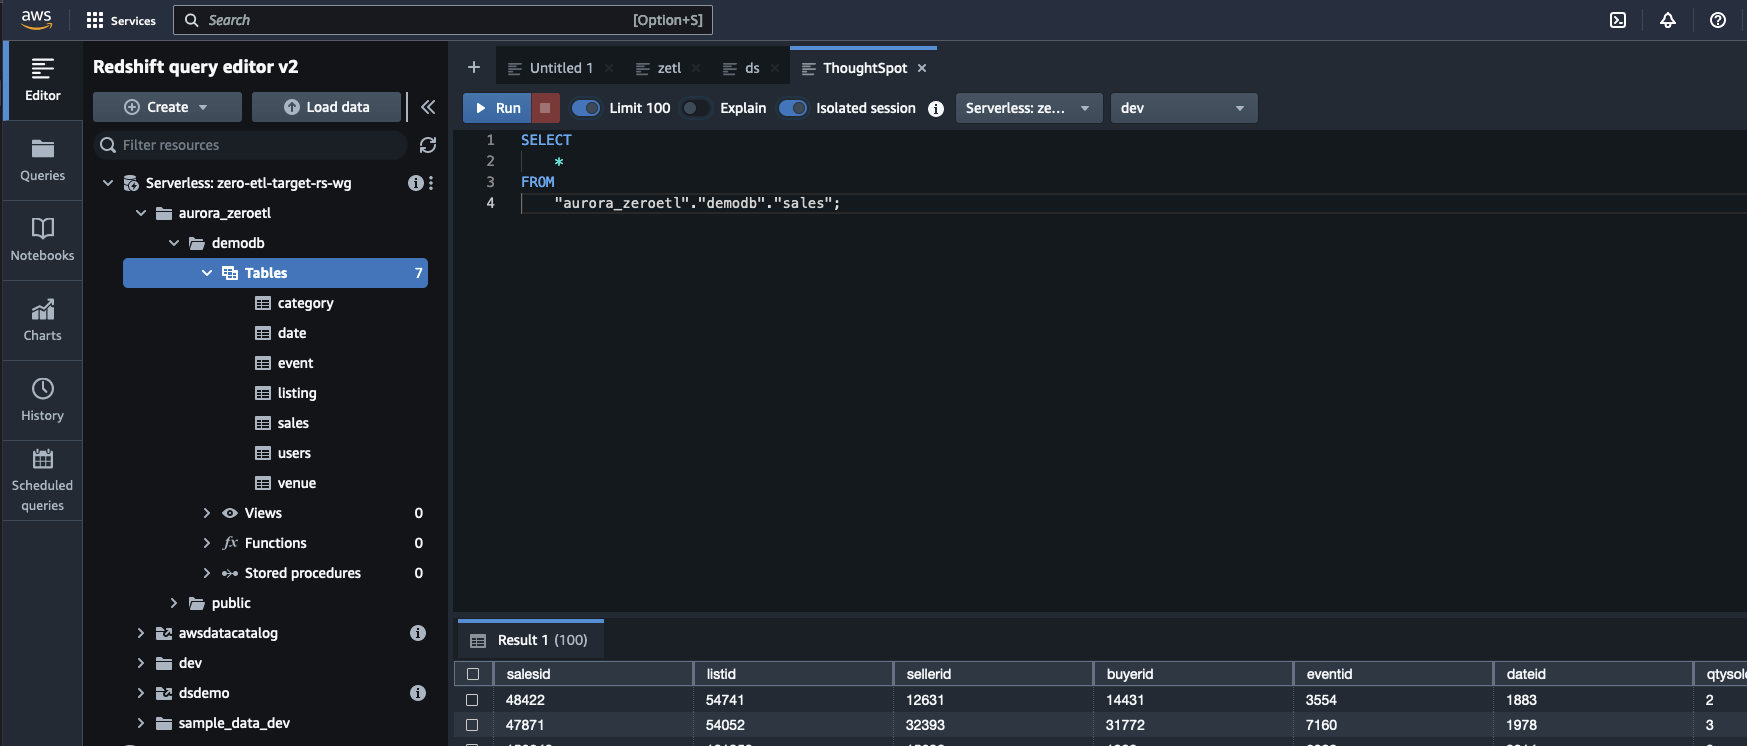Refresh the resources tree
Screen dimensions: 1747x746
[x=428, y=145]
